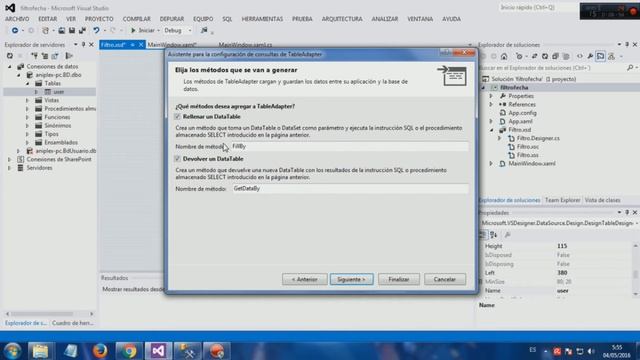The height and width of the screenshot is (360, 640).
Task: Click the GetDataBy method name field
Action: [x=350, y=189]
